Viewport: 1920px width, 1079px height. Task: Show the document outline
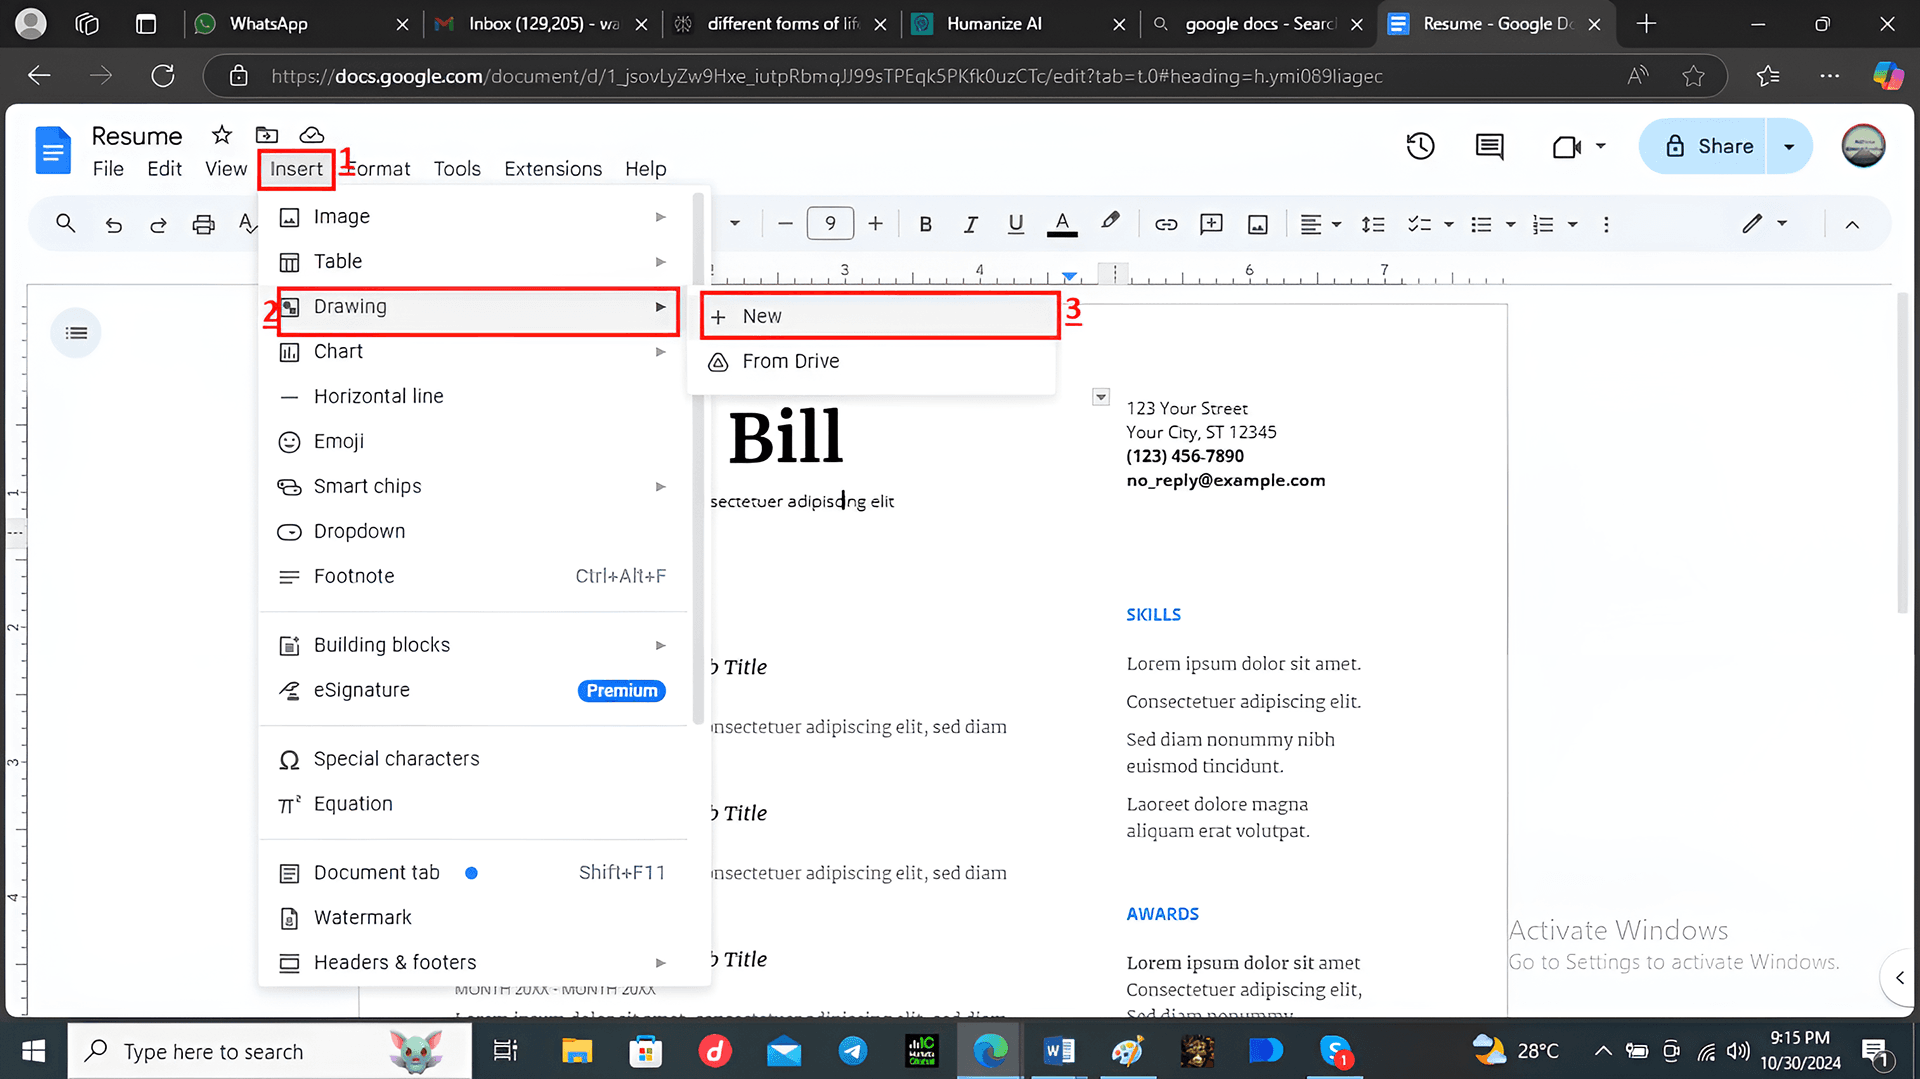[x=76, y=333]
